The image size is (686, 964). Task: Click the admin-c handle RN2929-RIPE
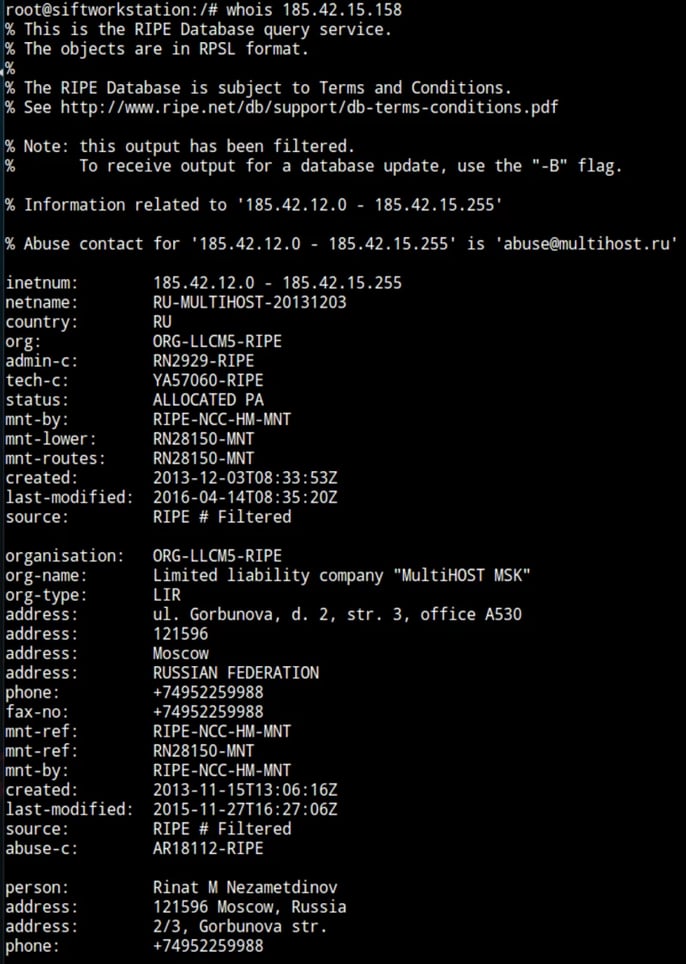203,360
